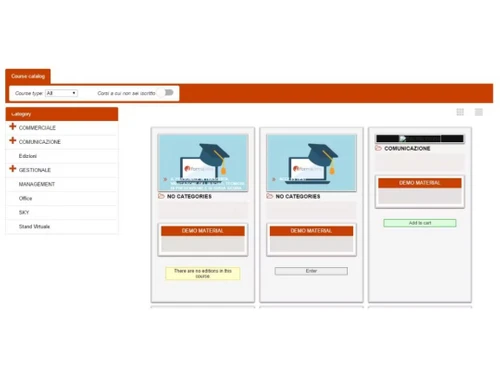Viewport: 500px width, 375px height.
Task: Expand the GESTIONALE category plus
Action: [x=13, y=168]
